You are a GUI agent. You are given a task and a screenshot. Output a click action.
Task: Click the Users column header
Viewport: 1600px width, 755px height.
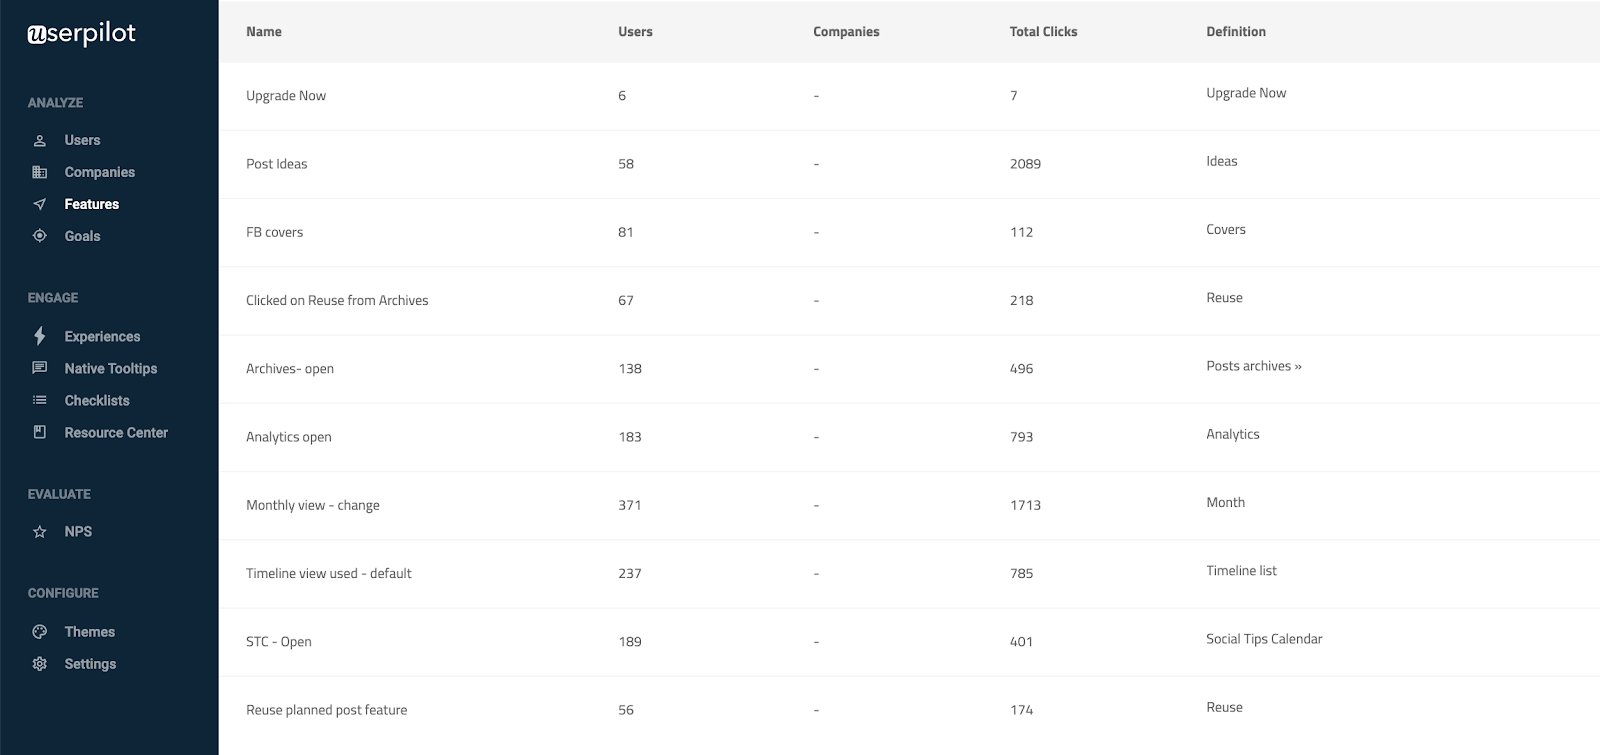pyautogui.click(x=635, y=32)
